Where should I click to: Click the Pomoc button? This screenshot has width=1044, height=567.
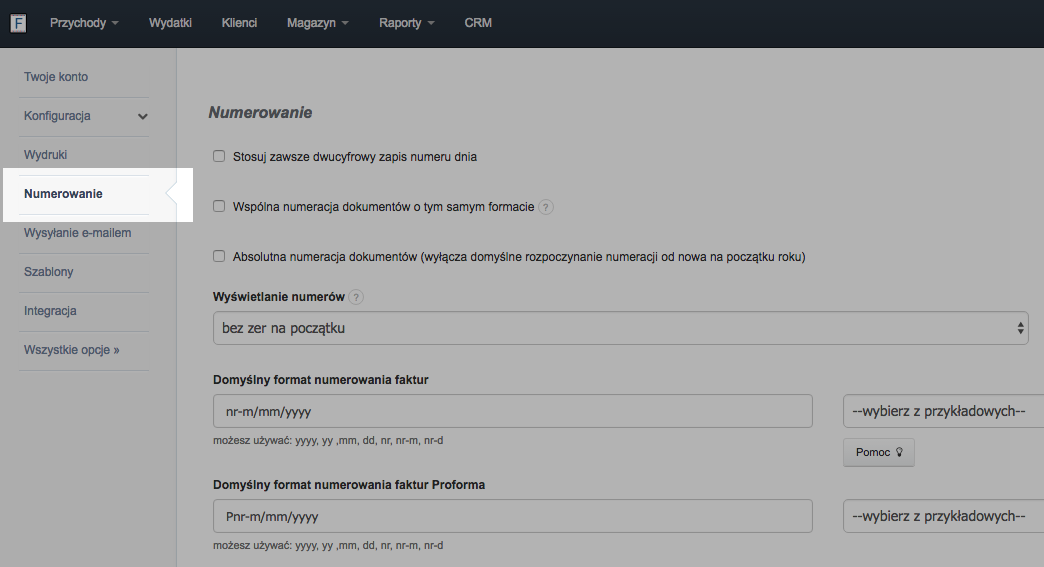coord(879,453)
